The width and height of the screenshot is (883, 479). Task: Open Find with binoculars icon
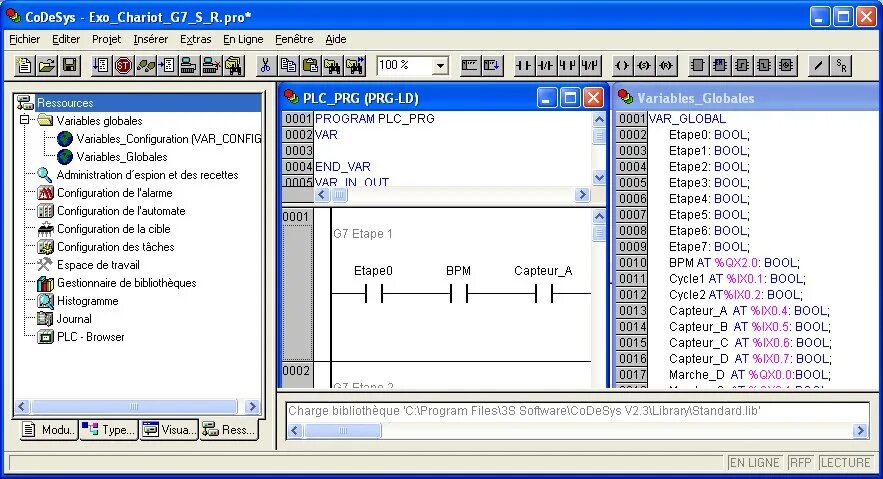pyautogui.click(x=332, y=66)
